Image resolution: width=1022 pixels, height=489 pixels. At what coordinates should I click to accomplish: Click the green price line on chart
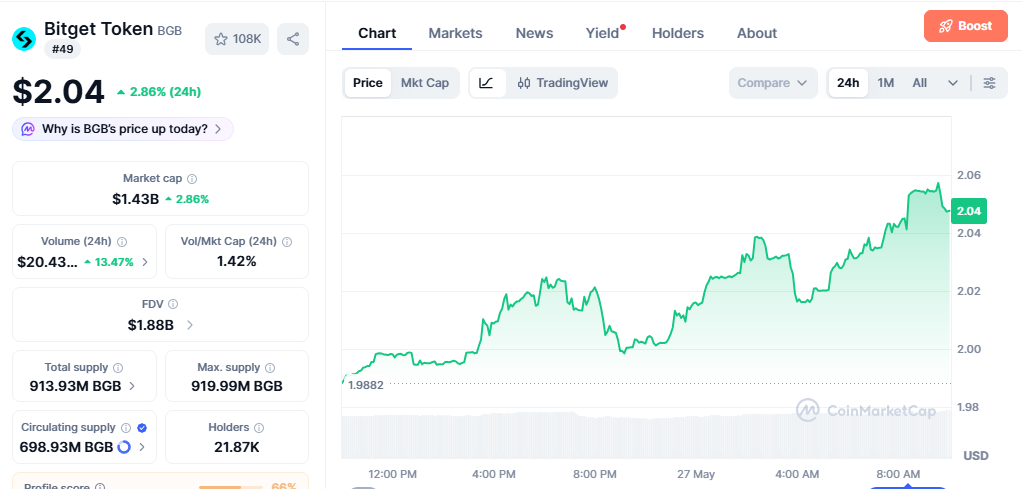[x=645, y=282]
